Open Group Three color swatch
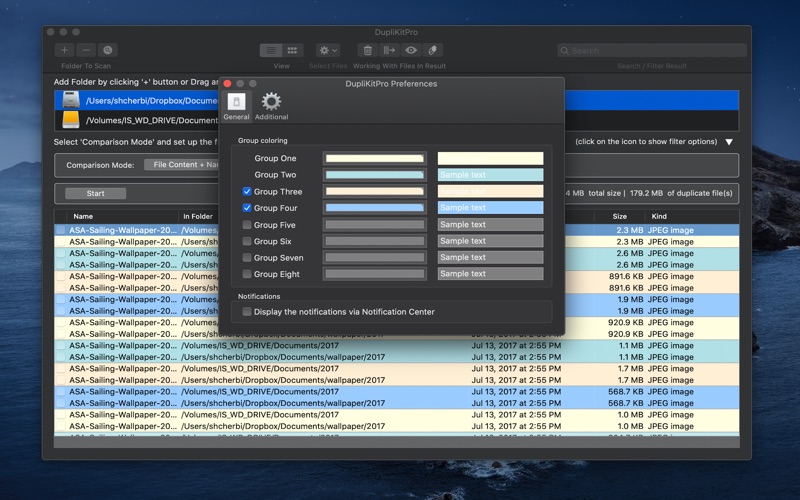This screenshot has width=800, height=500. pos(374,191)
